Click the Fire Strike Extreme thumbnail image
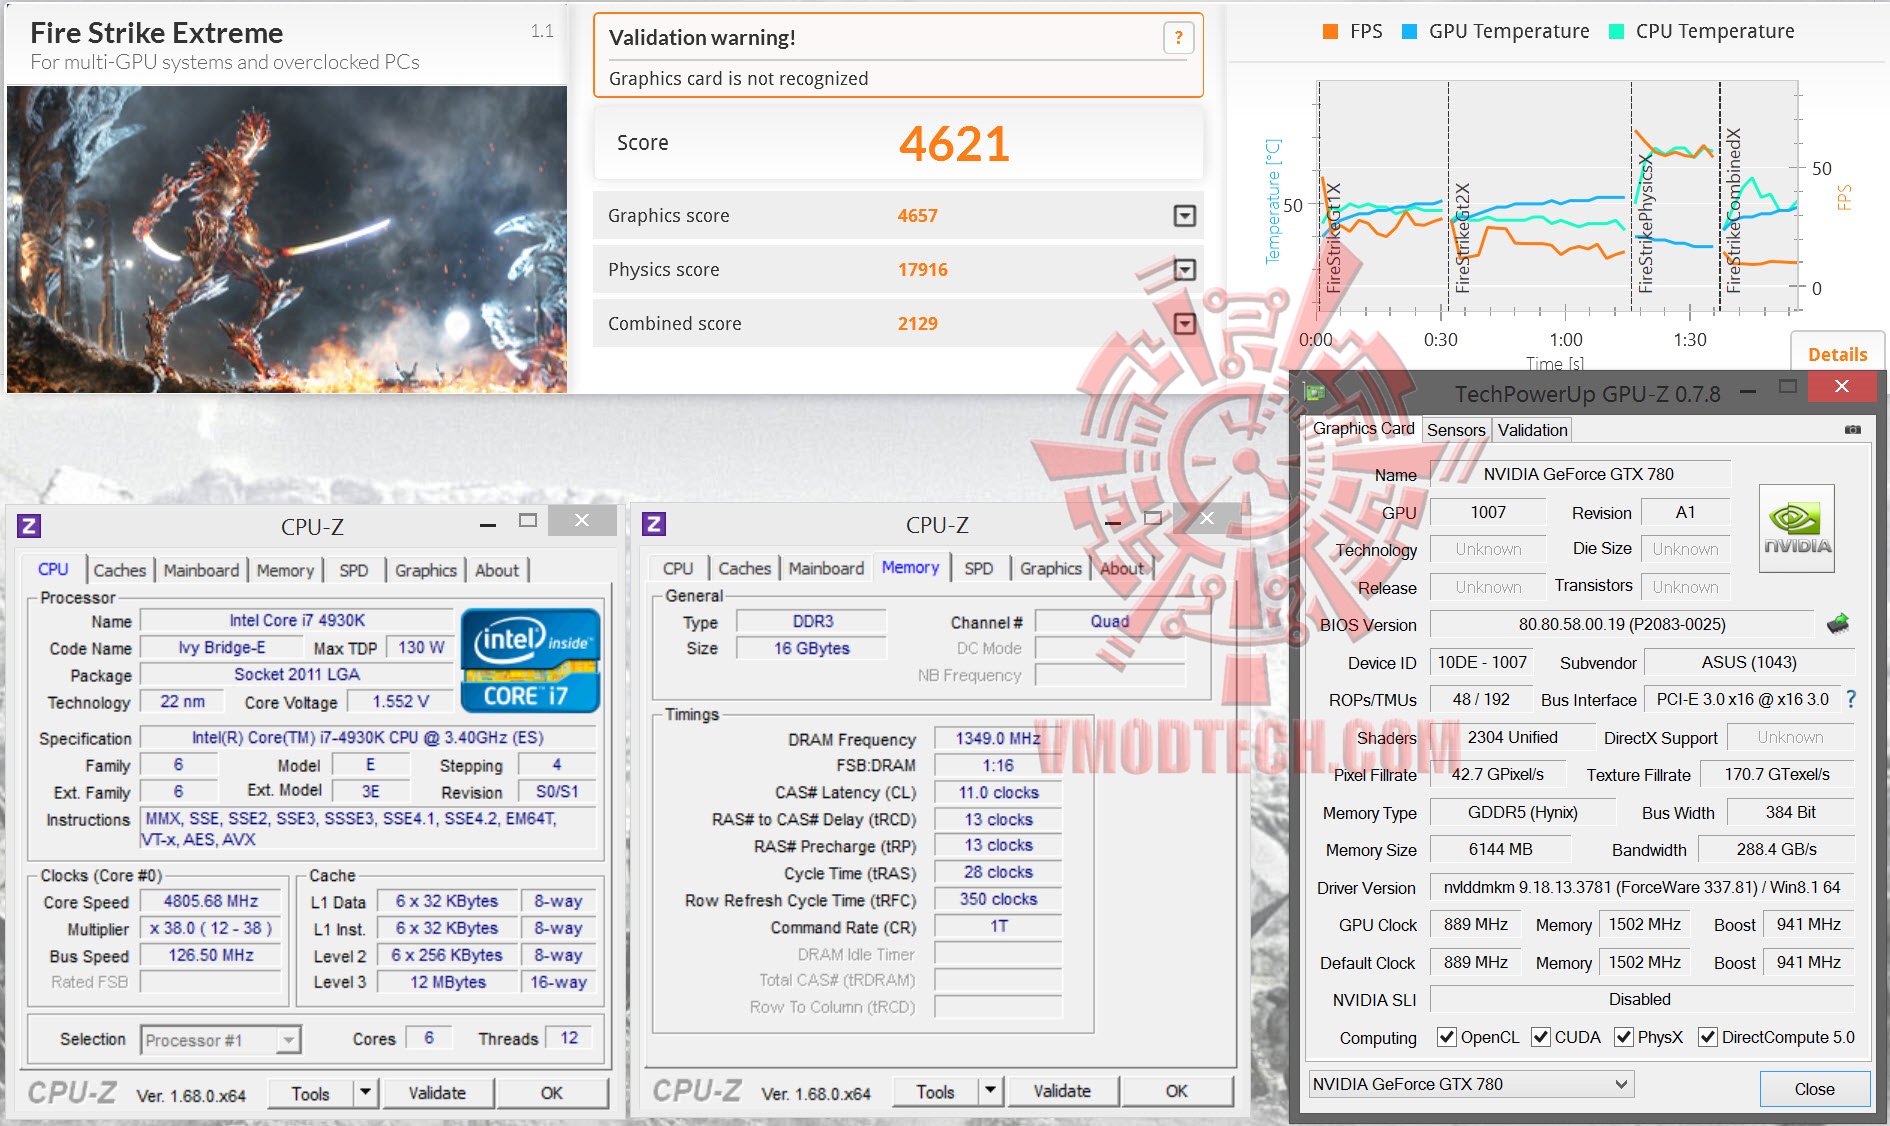This screenshot has height=1126, width=1890. click(287, 239)
